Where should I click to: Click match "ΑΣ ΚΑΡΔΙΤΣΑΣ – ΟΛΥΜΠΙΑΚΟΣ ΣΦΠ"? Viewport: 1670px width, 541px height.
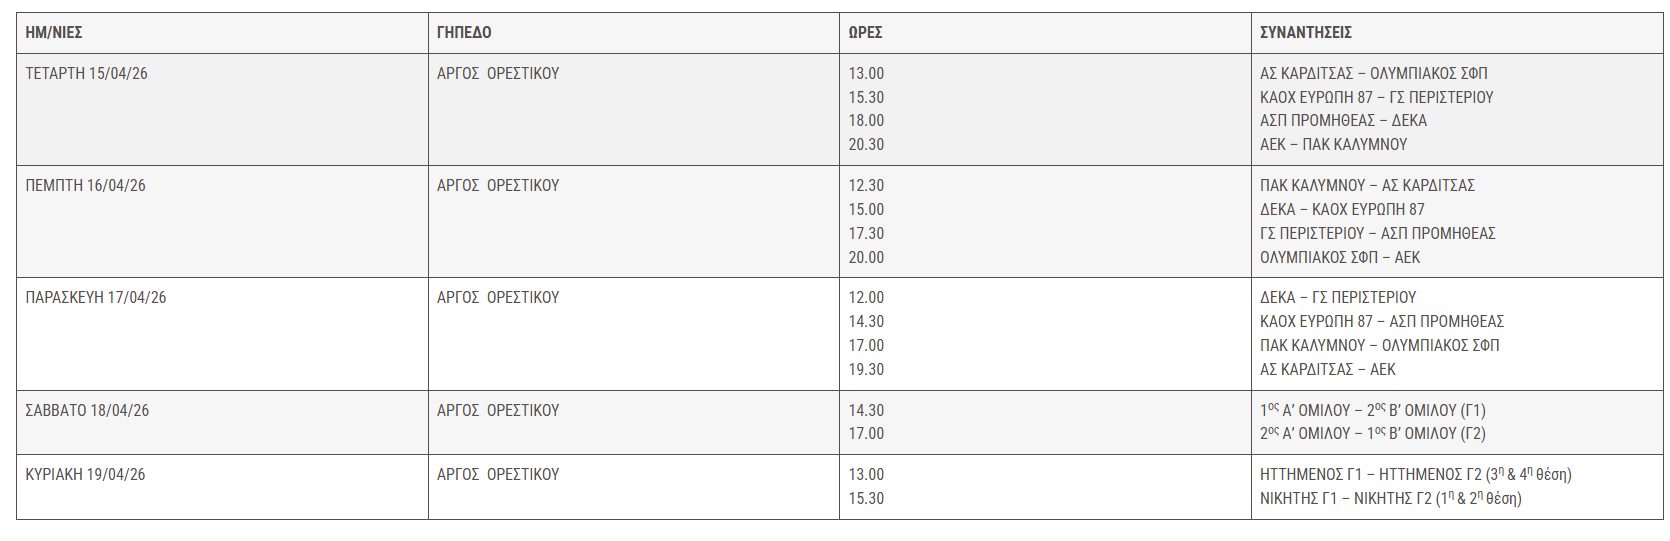pyautogui.click(x=1373, y=74)
